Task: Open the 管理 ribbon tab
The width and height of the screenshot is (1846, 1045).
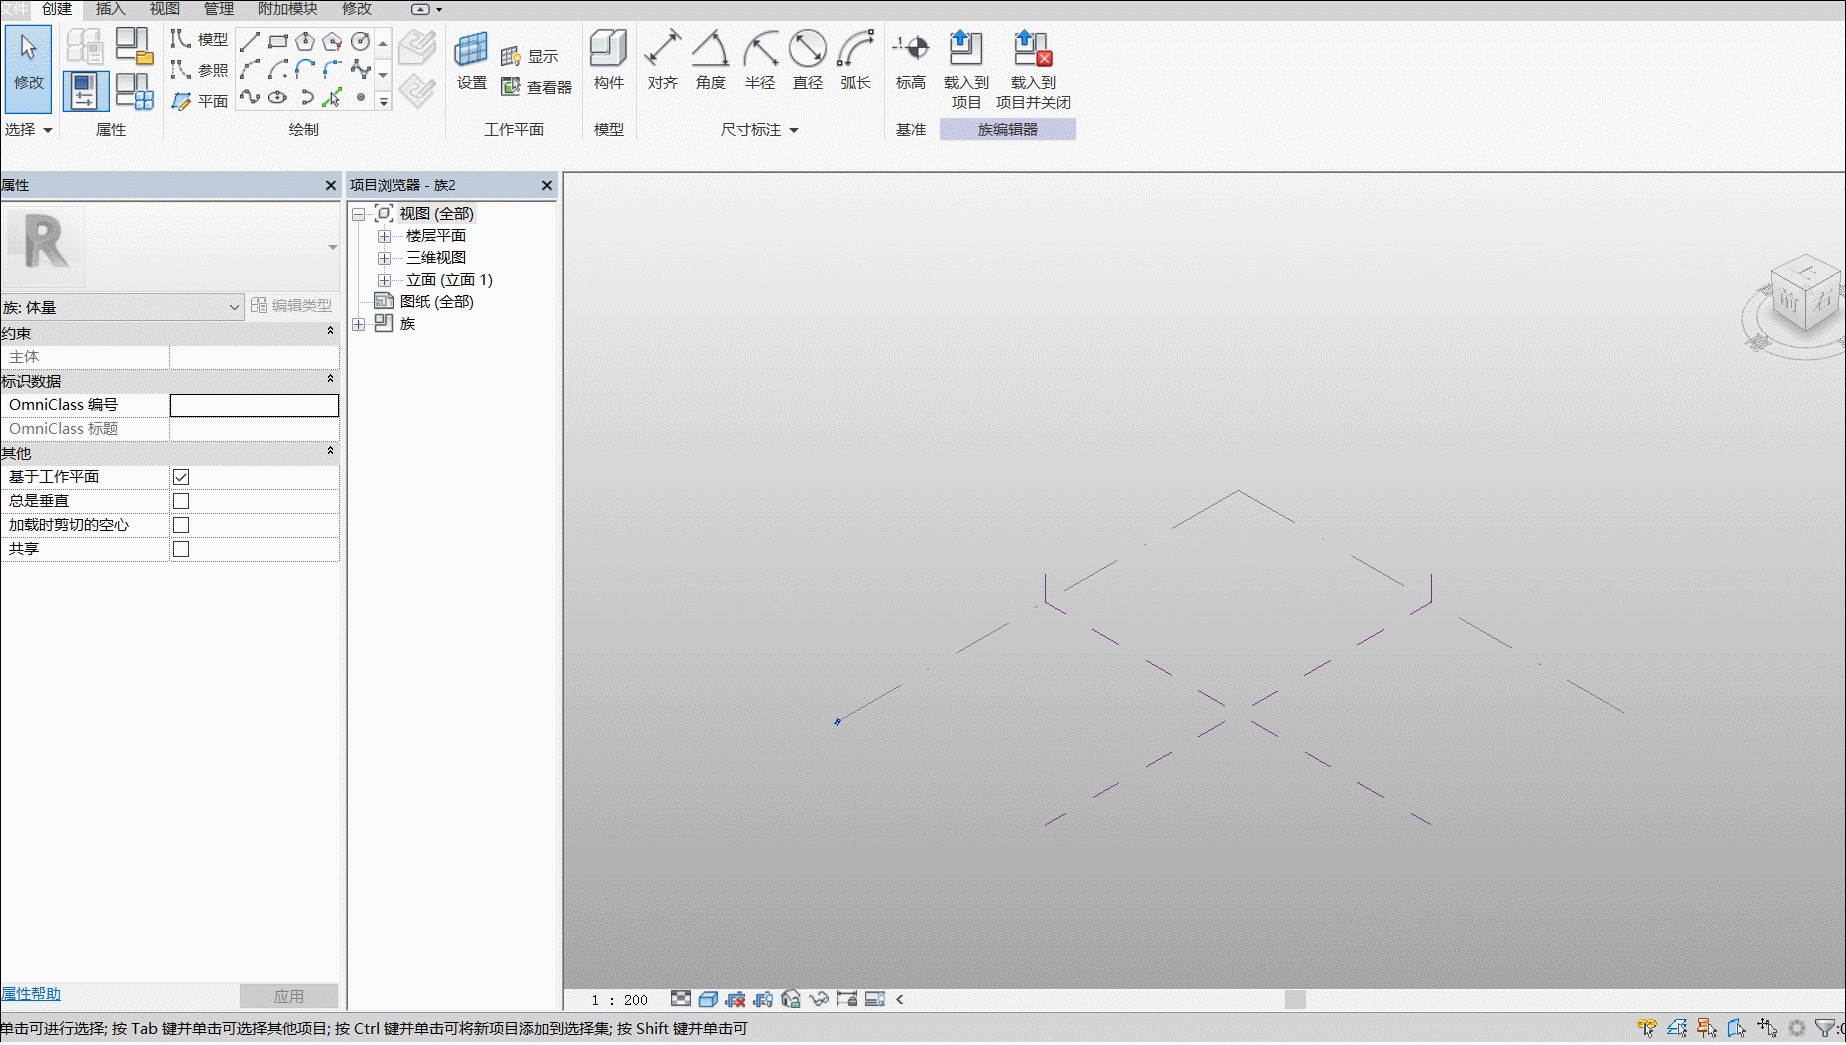Action: [219, 9]
